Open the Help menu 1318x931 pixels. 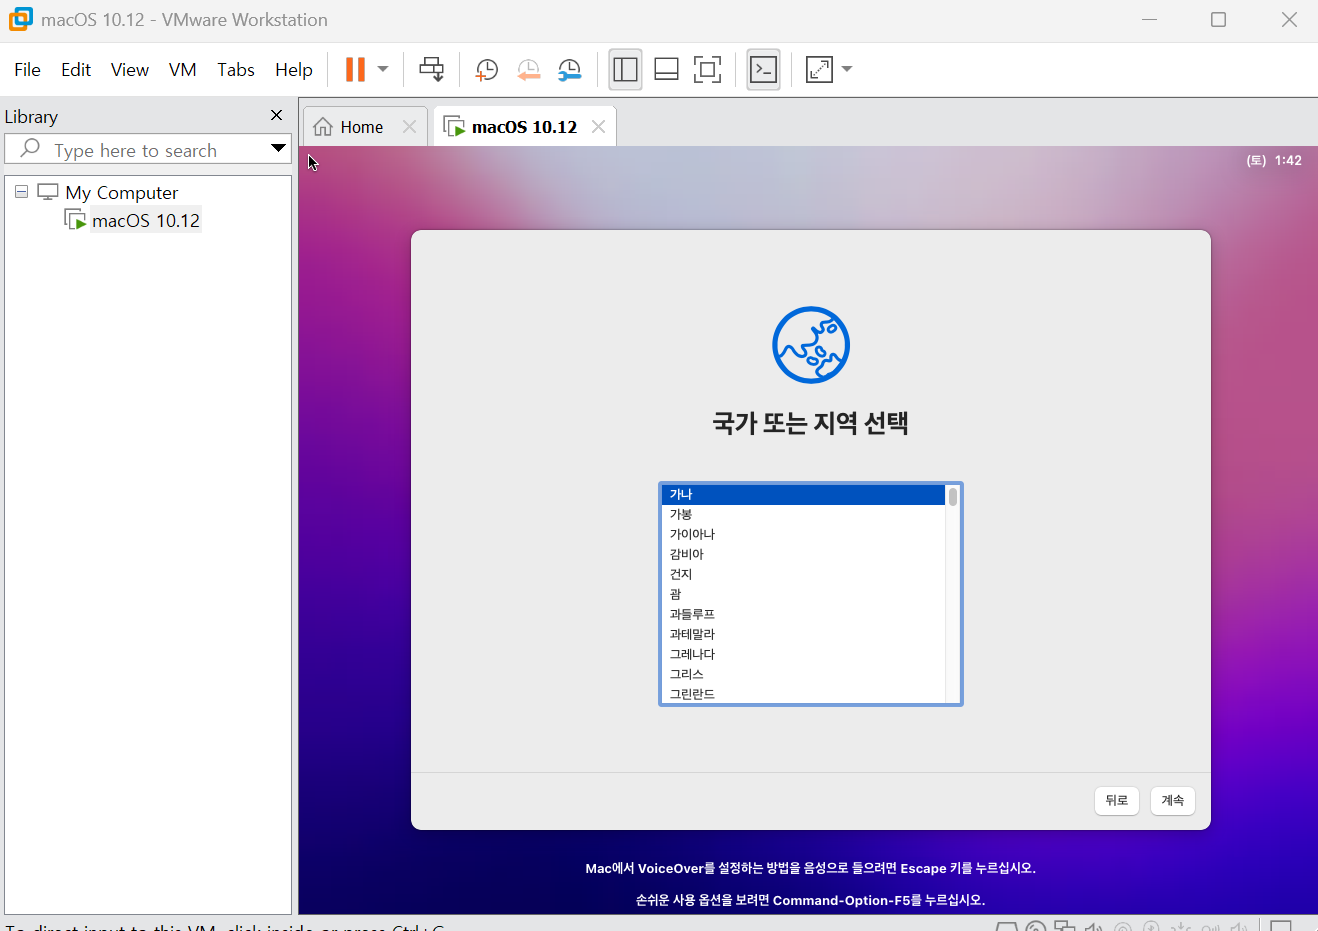coord(294,69)
